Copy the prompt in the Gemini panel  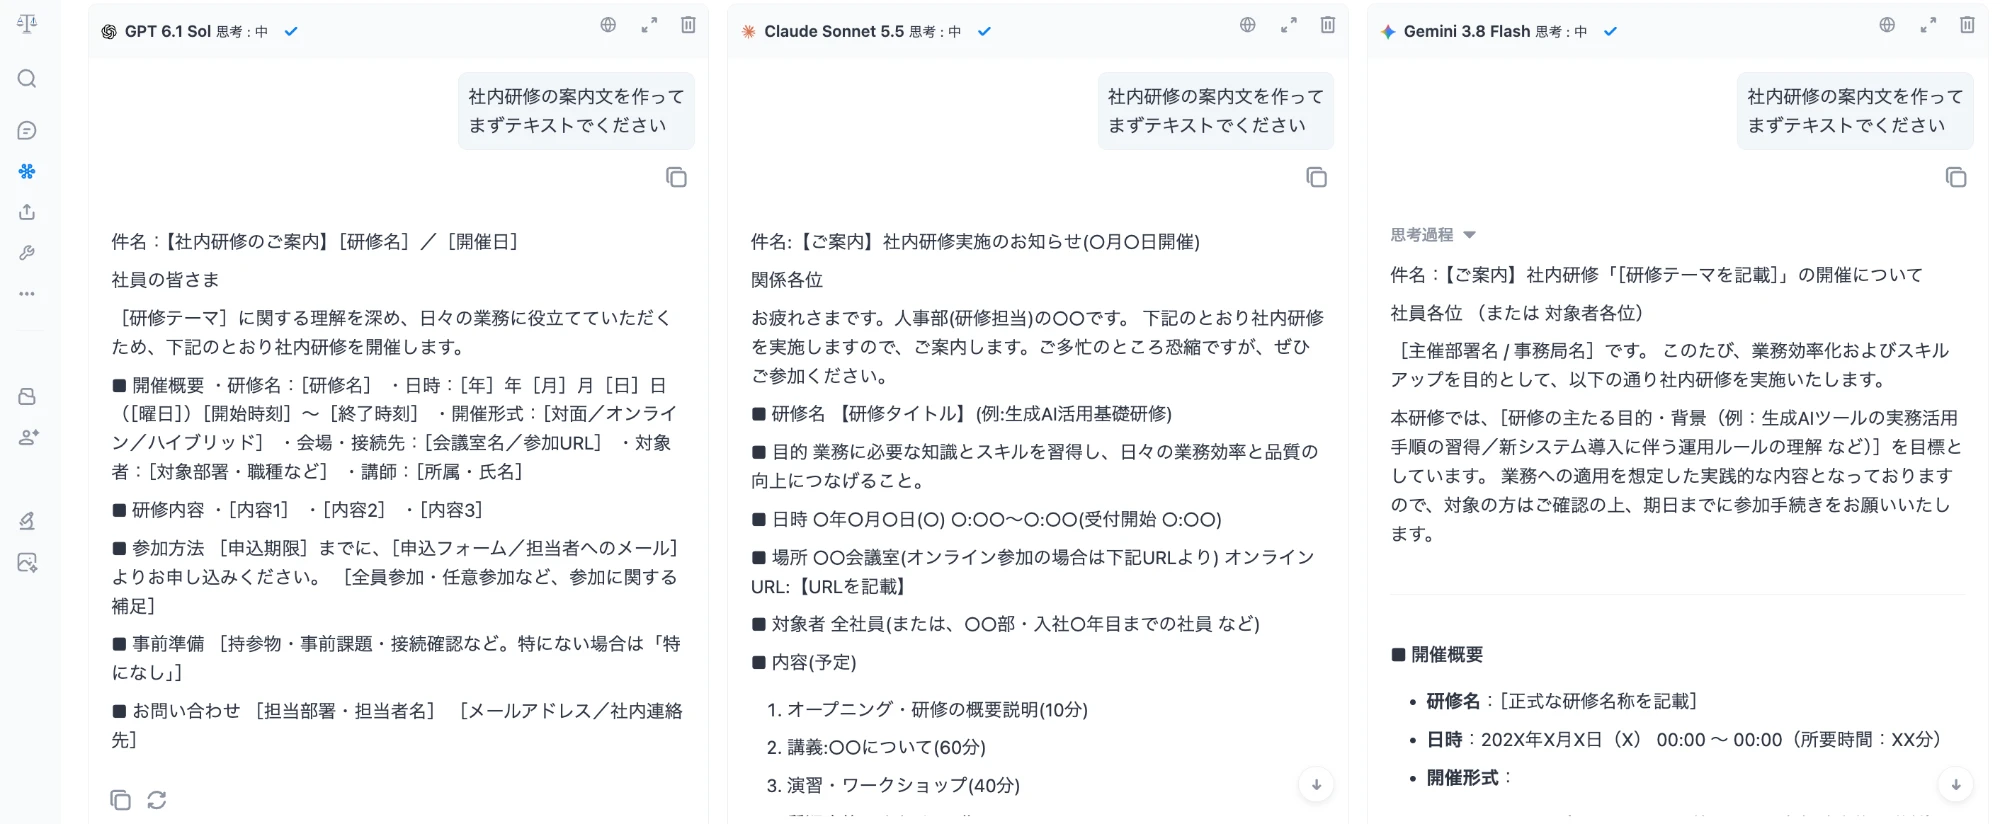point(1956,177)
